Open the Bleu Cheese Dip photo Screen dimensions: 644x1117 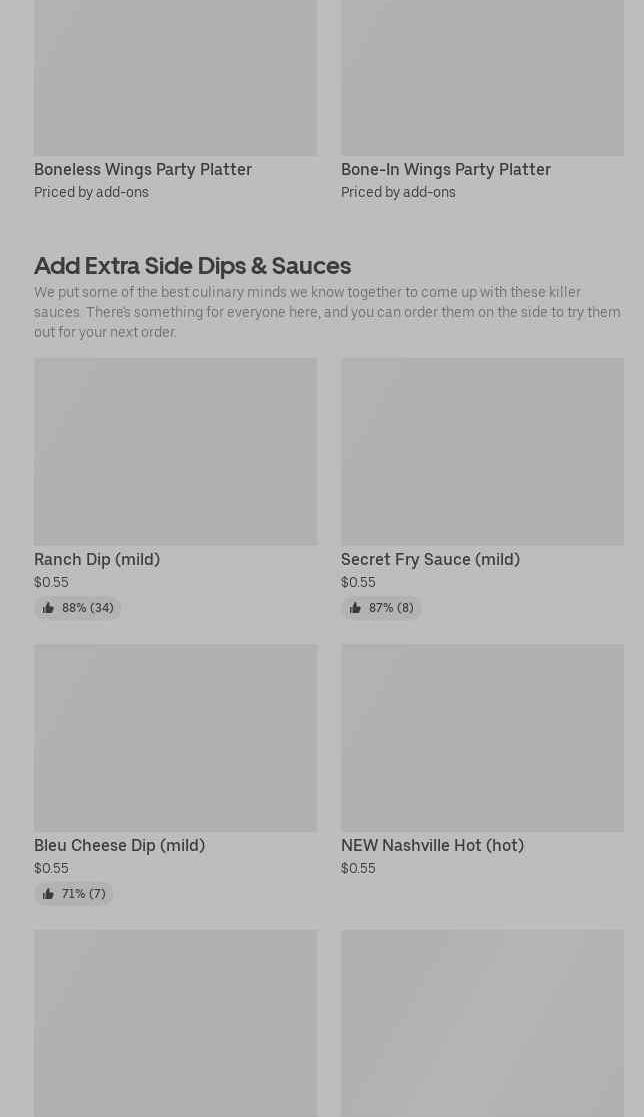click(175, 738)
